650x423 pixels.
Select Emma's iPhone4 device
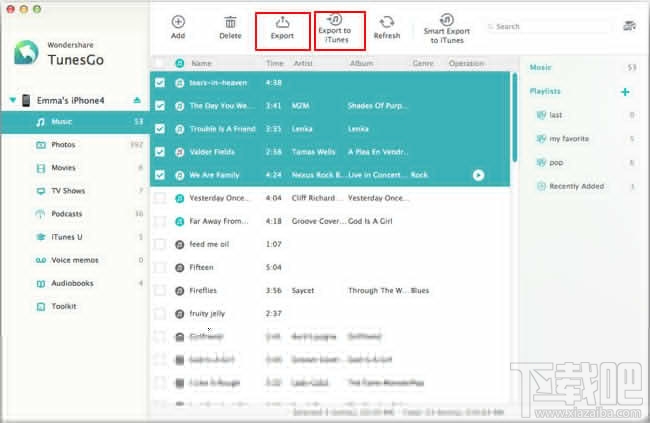coord(70,100)
